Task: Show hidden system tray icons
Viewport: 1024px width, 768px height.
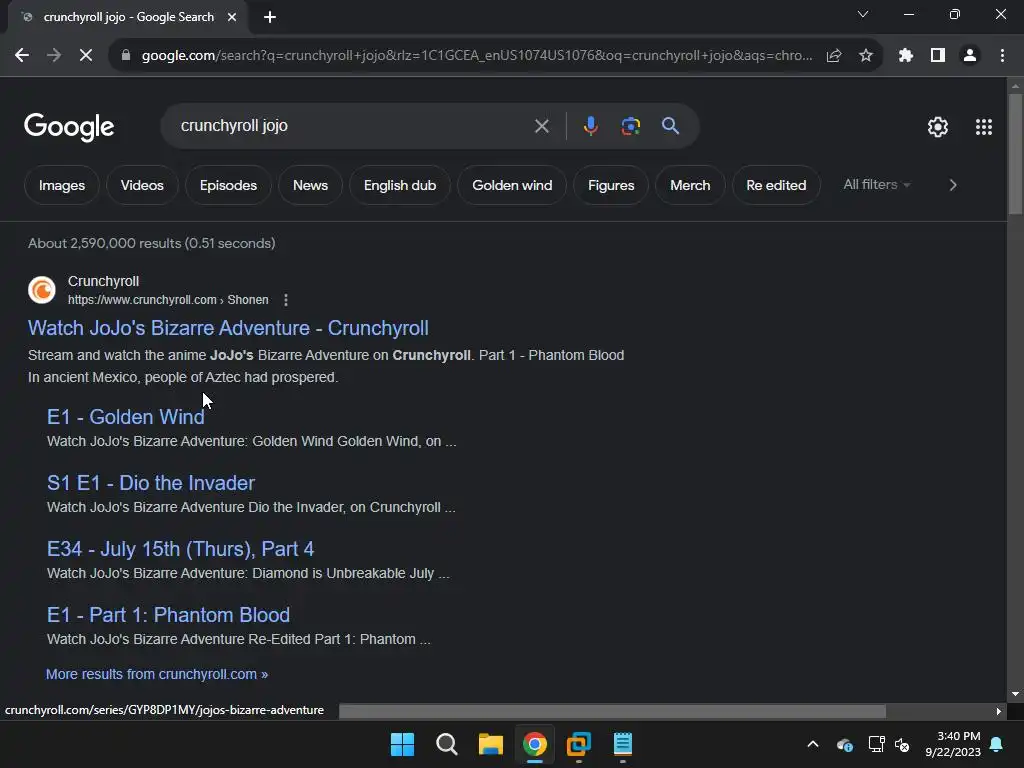Action: coord(813,744)
